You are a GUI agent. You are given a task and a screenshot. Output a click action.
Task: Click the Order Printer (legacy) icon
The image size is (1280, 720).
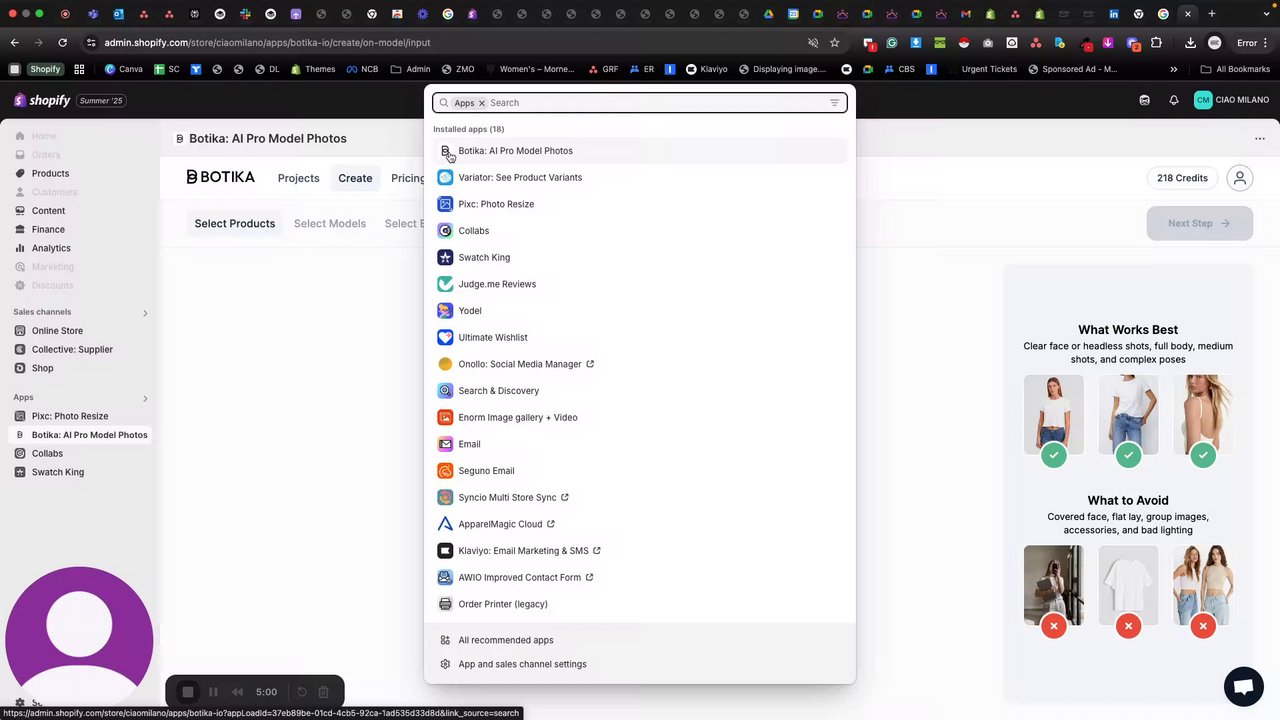(x=445, y=604)
